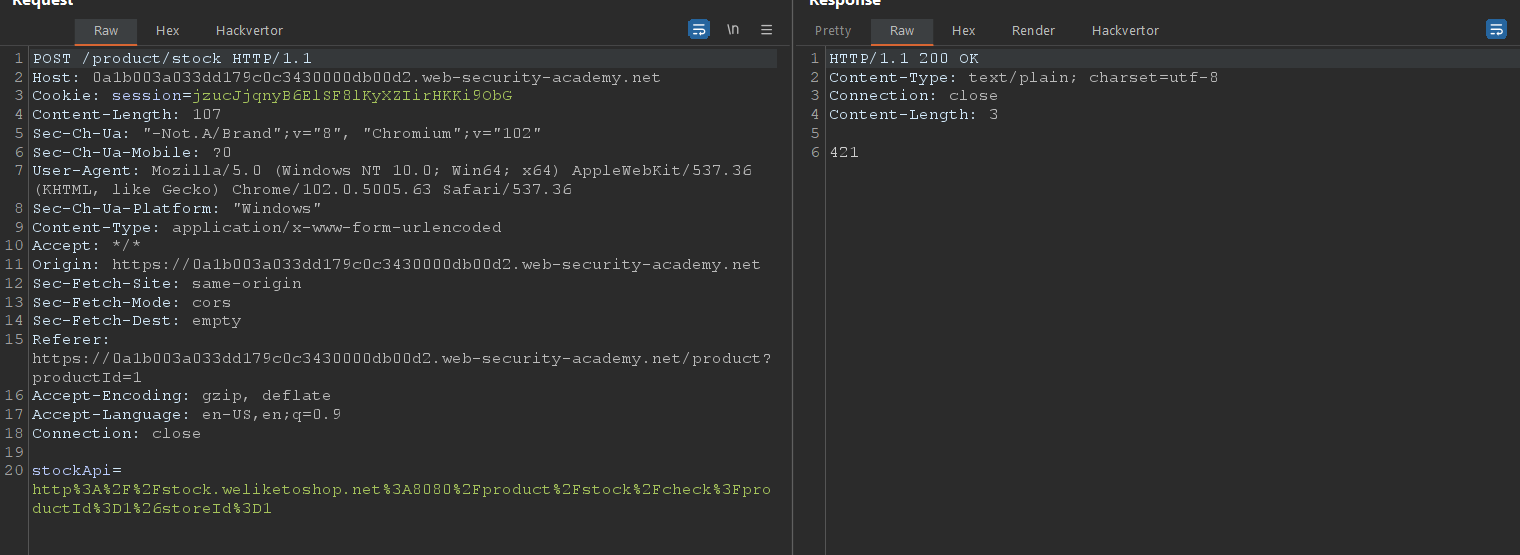
Task: Switch to the Response Pretty tab
Action: click(833, 31)
